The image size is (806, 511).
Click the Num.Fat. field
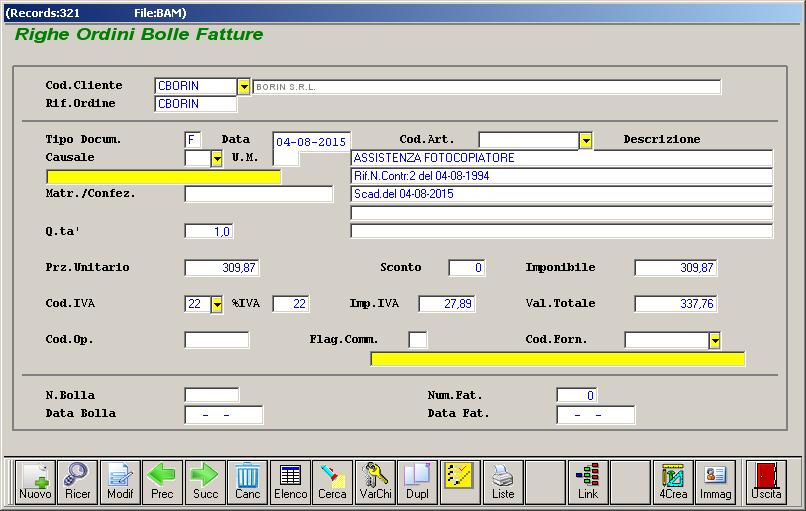[x=577, y=395]
